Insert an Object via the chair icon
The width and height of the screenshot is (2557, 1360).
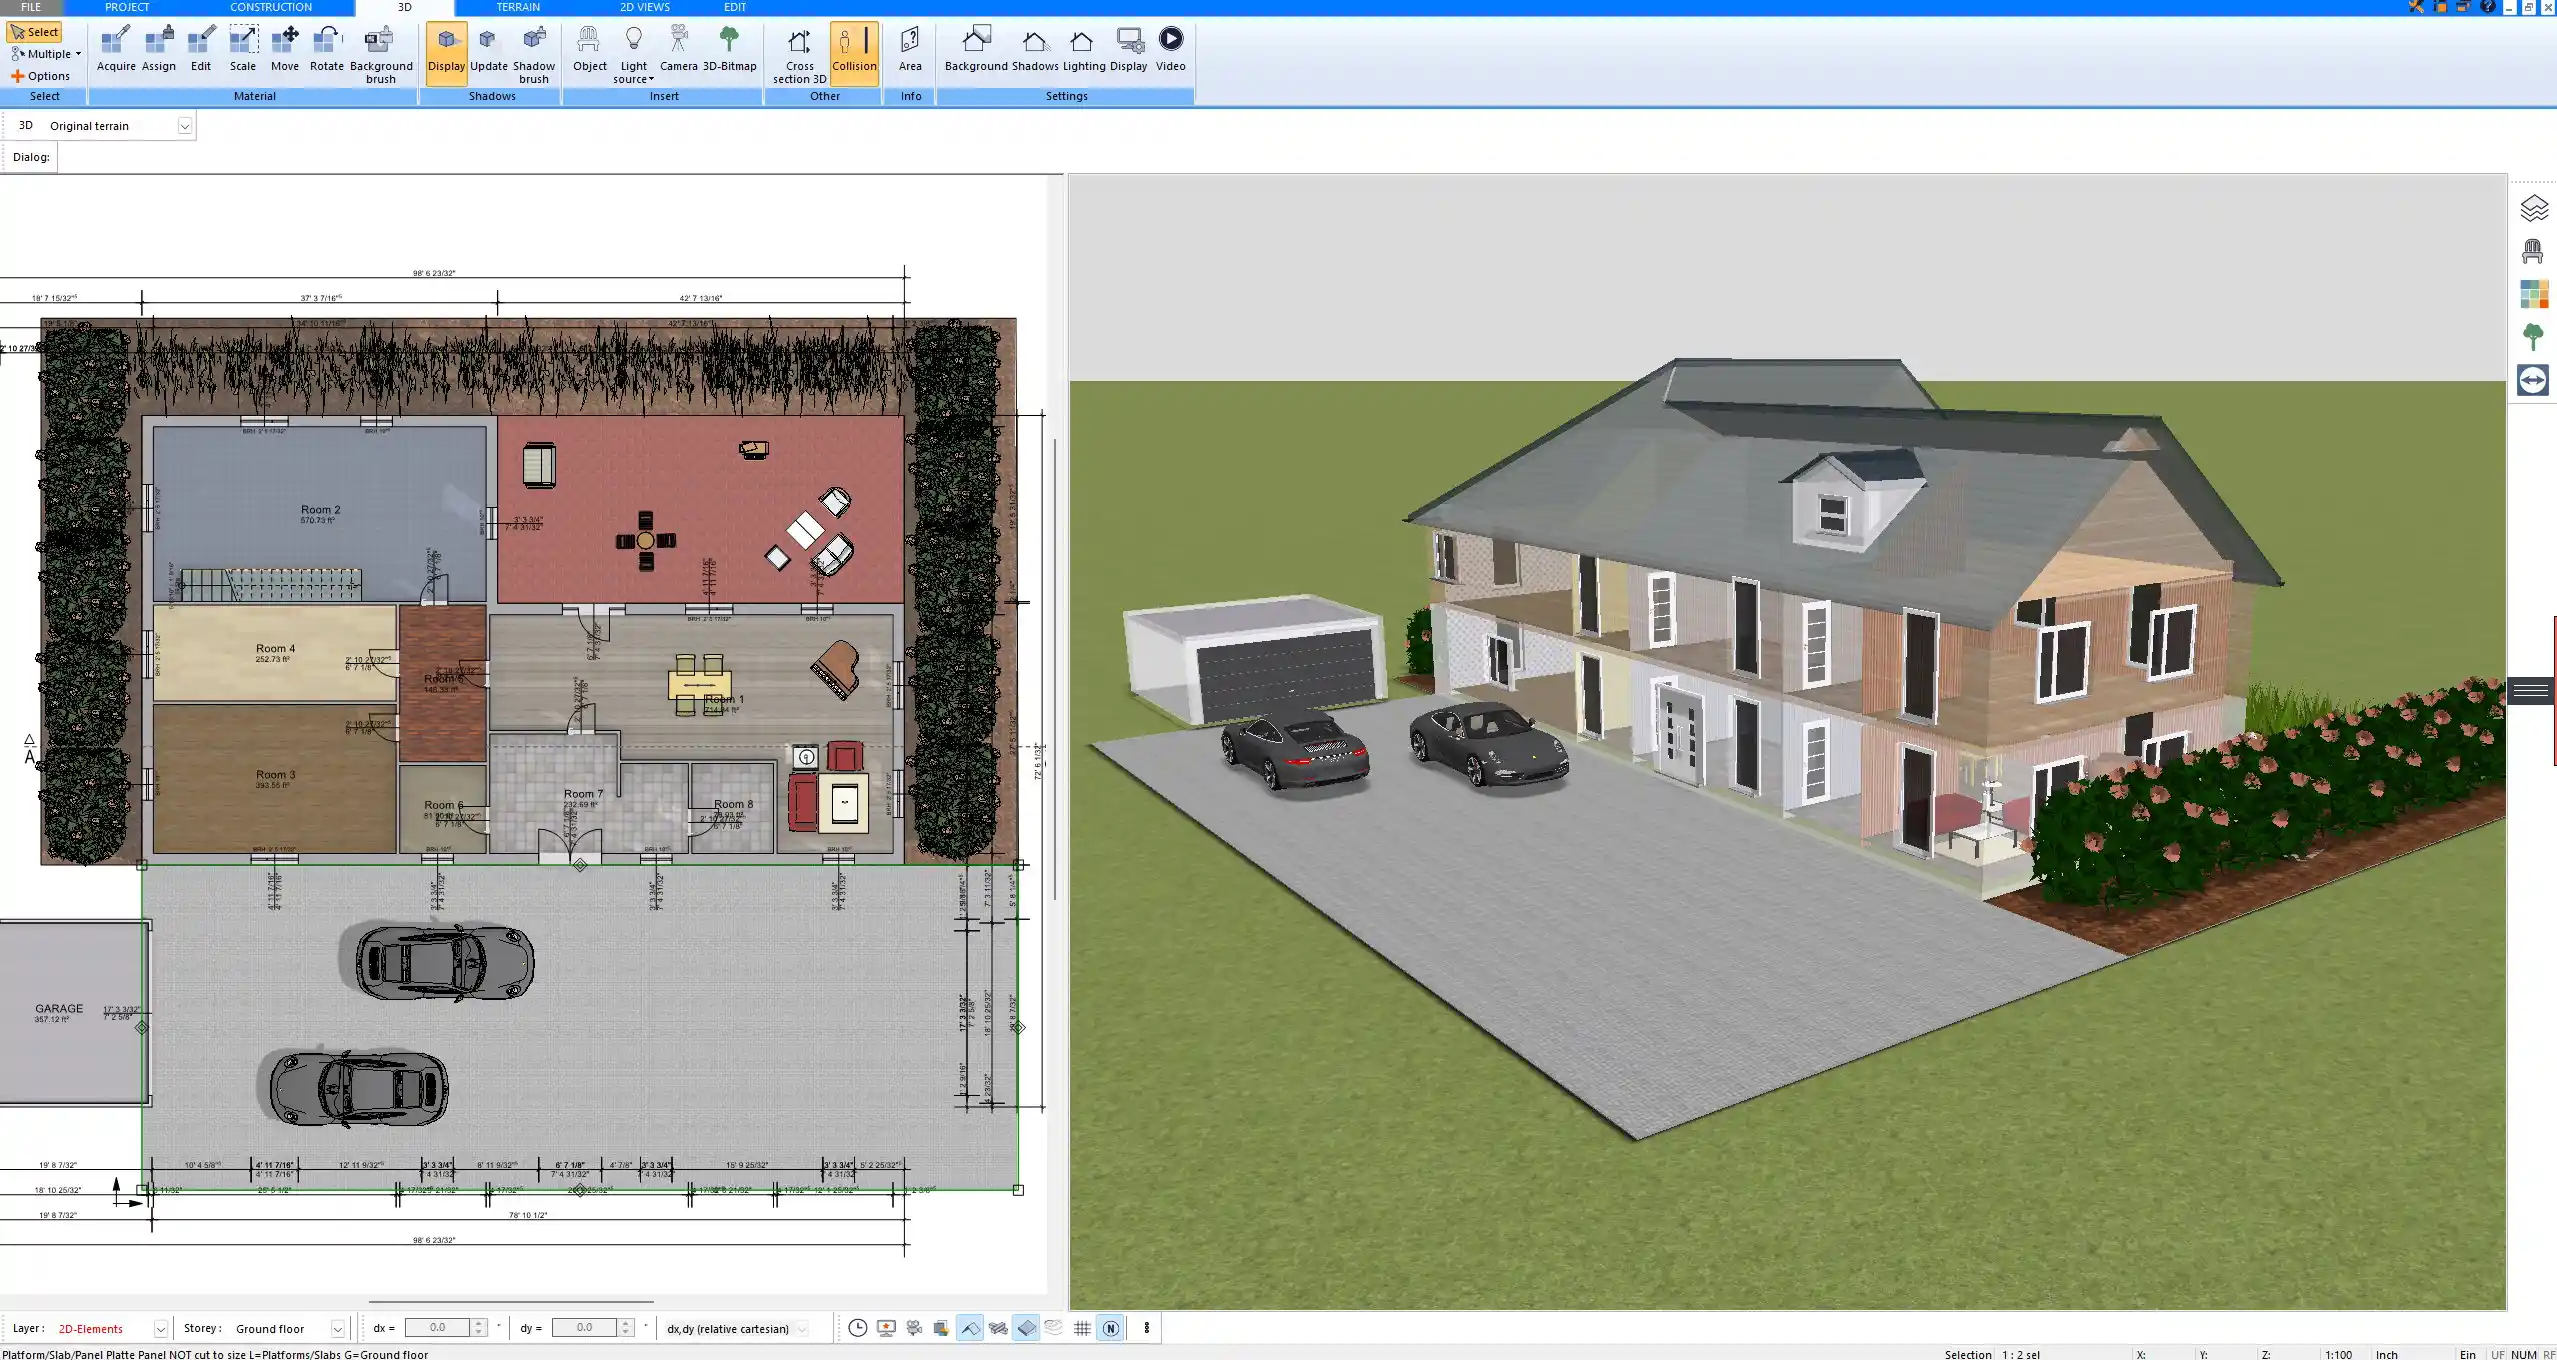click(x=589, y=50)
